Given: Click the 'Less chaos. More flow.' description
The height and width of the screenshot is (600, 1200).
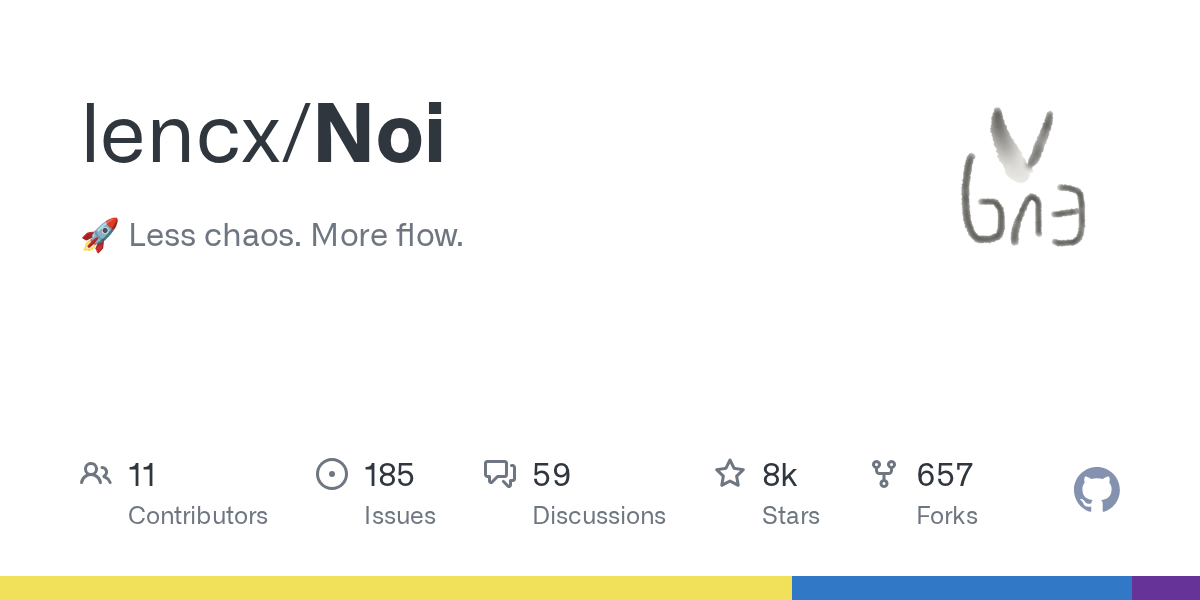Looking at the screenshot, I should click(296, 236).
